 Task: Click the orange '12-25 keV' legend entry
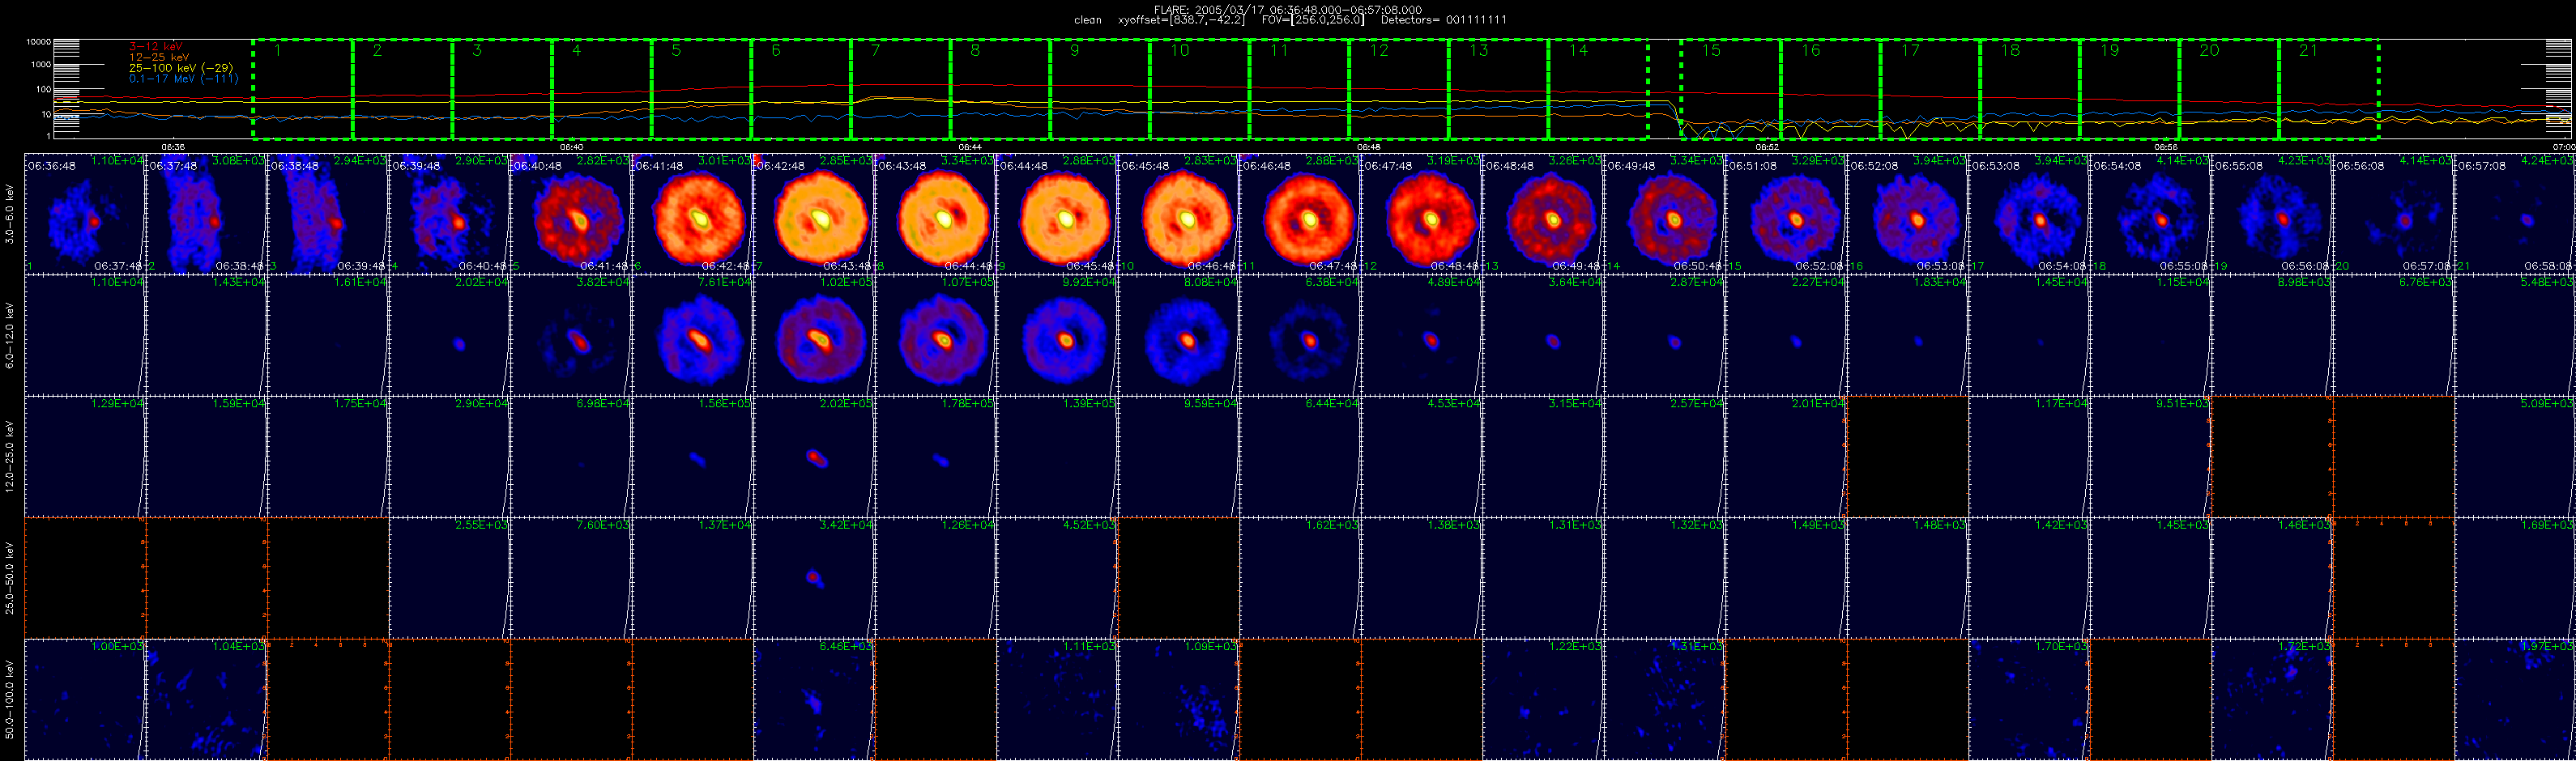pos(159,57)
